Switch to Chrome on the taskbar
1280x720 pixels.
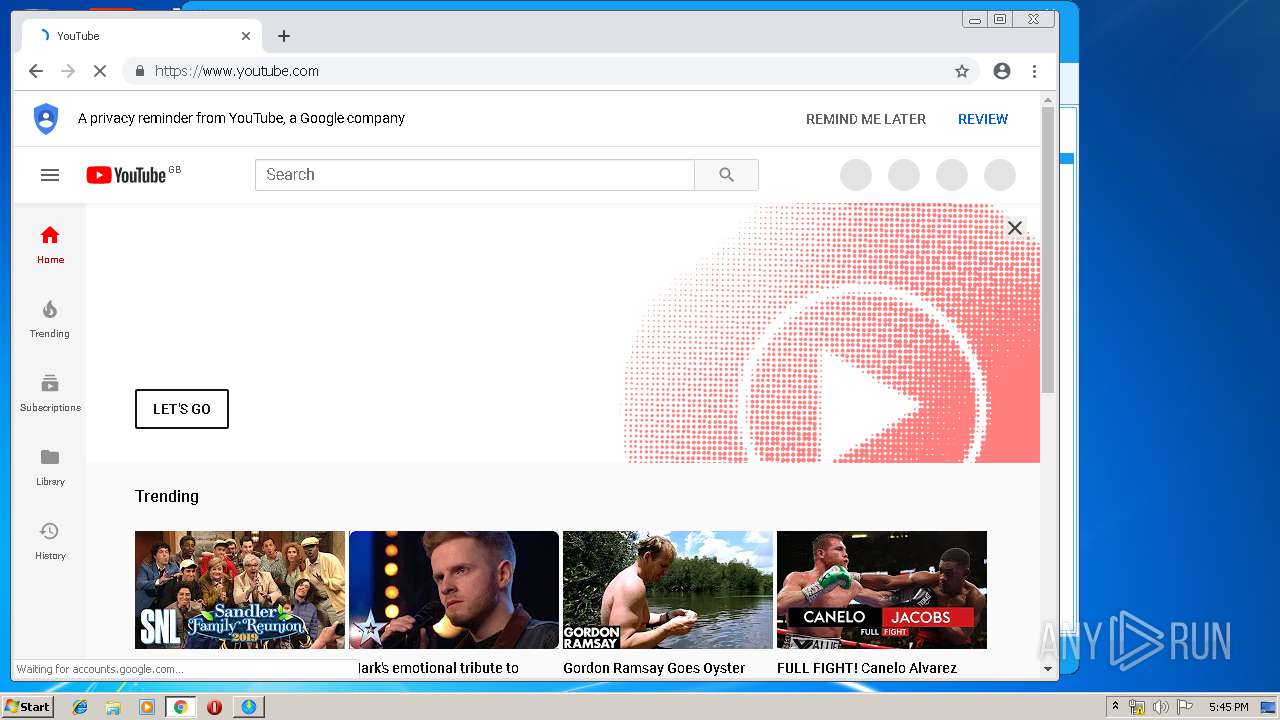[x=181, y=707]
